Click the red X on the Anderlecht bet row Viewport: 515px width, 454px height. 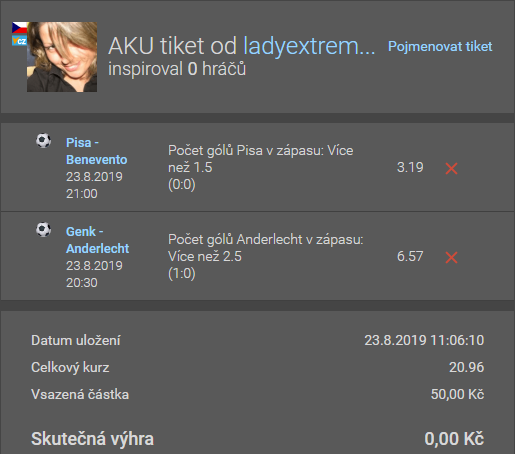pyautogui.click(x=451, y=257)
